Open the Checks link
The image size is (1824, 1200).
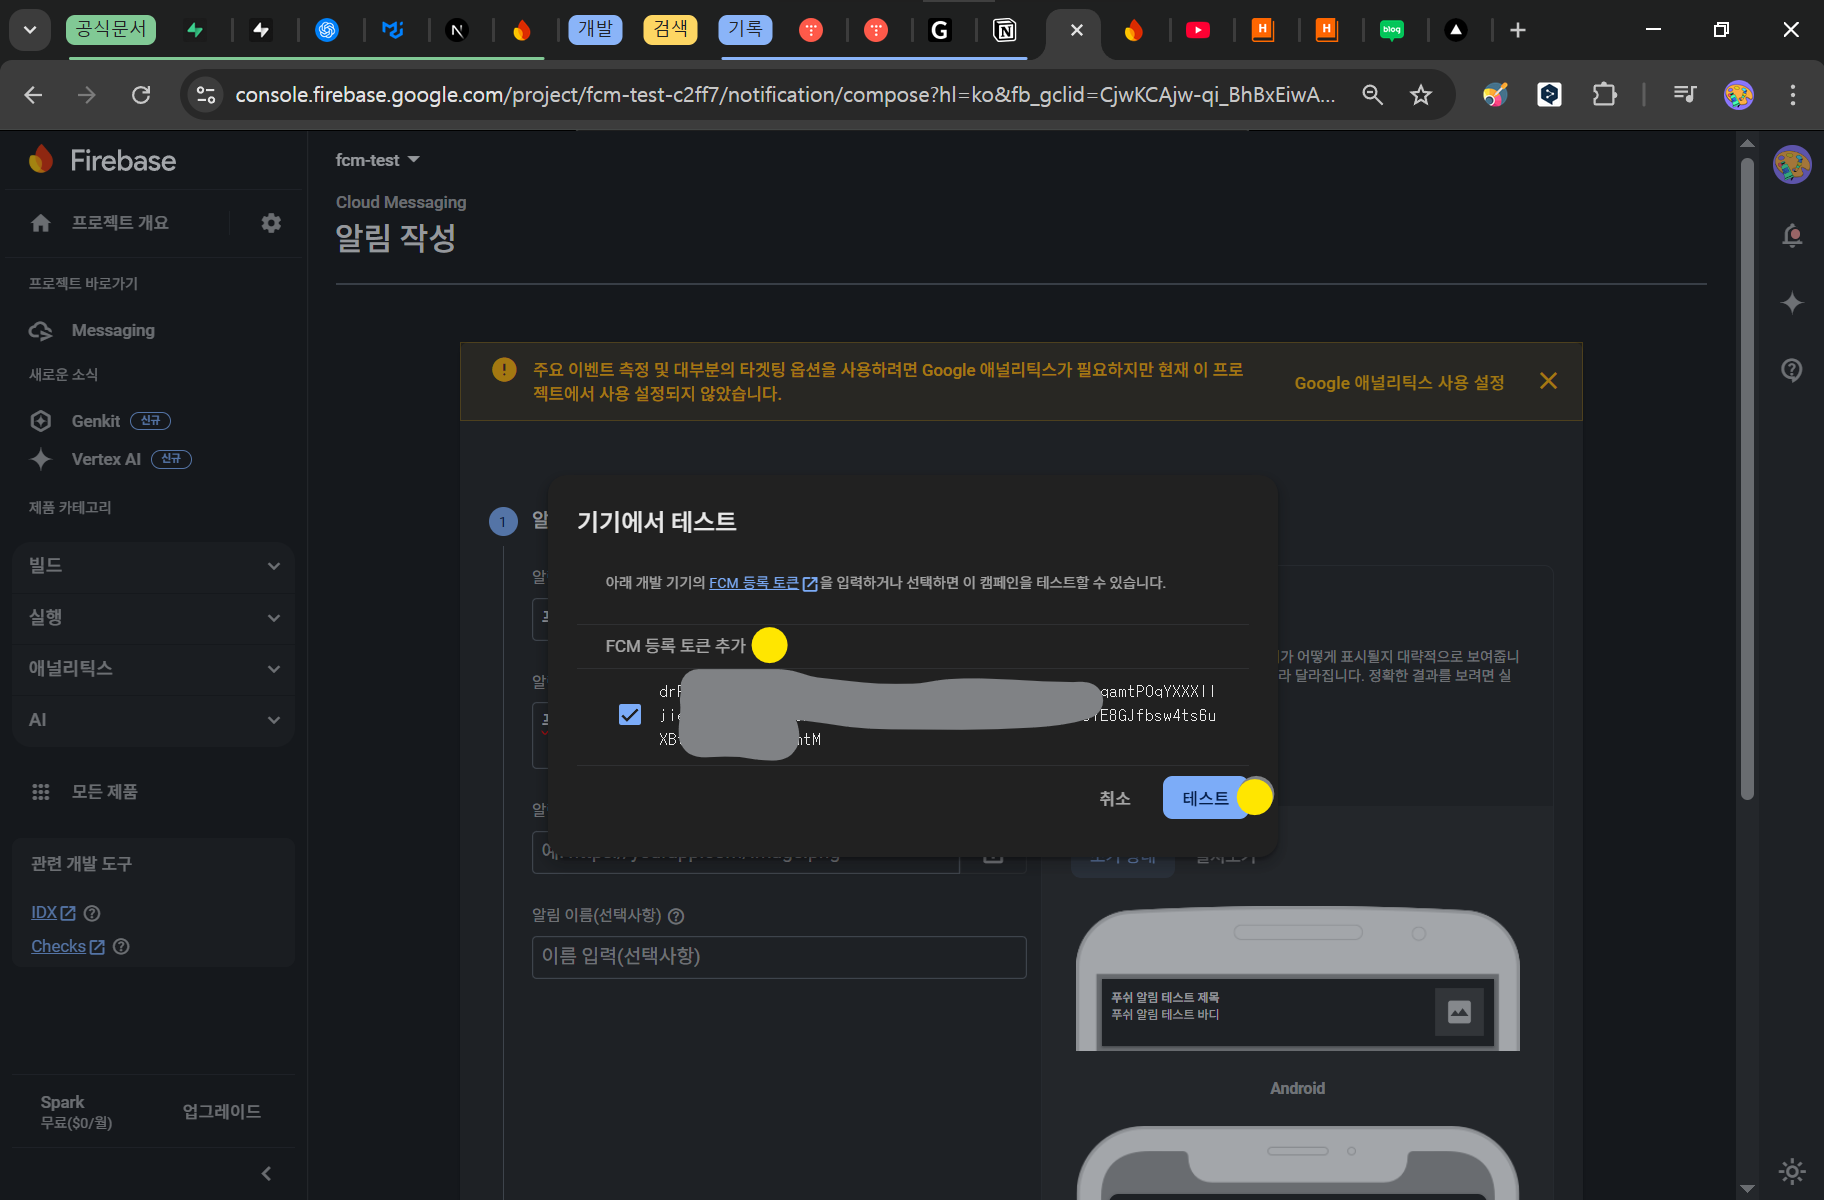67,946
